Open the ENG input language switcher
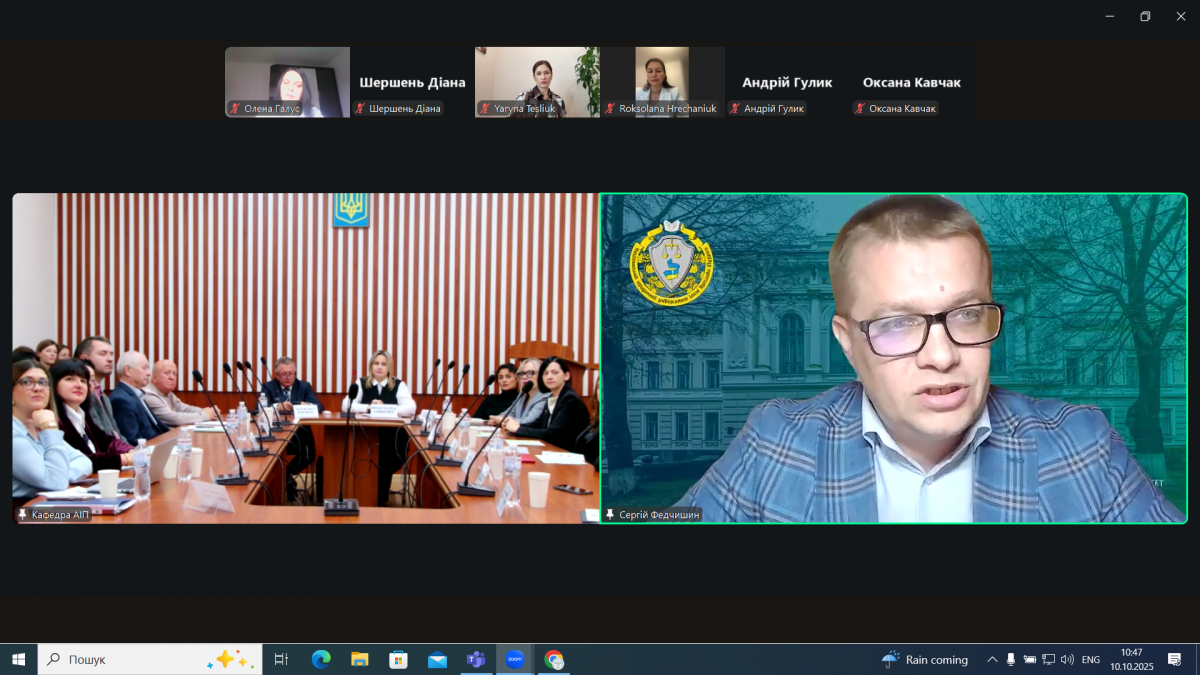Image resolution: width=1200 pixels, height=675 pixels. (1091, 659)
